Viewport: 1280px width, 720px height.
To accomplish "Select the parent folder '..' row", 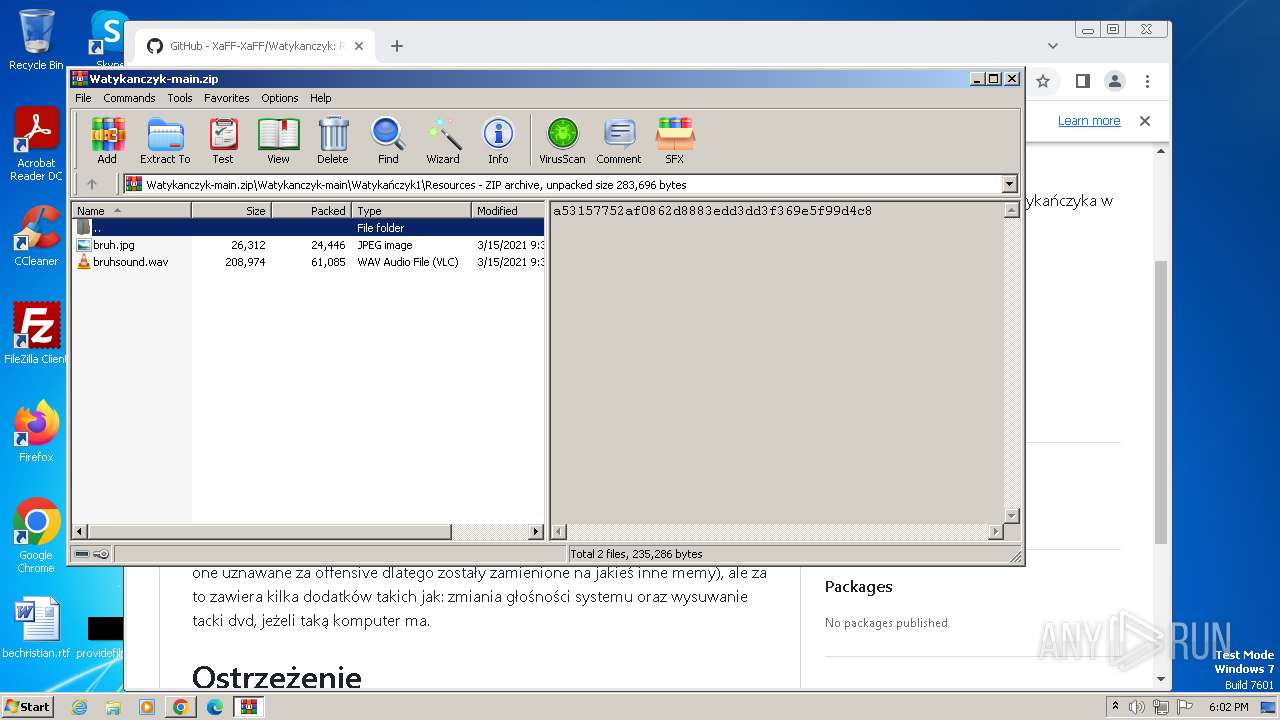I will point(308,228).
